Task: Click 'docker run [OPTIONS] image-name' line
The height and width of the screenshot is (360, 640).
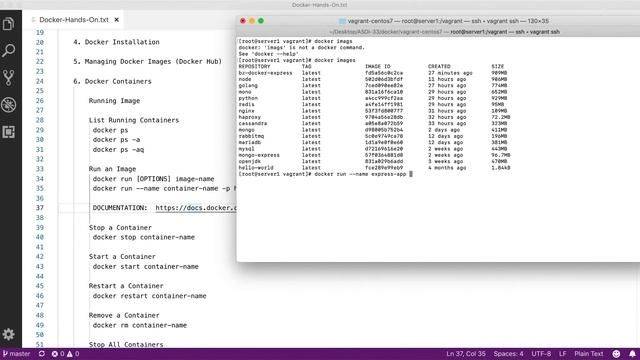Action: tap(153, 179)
